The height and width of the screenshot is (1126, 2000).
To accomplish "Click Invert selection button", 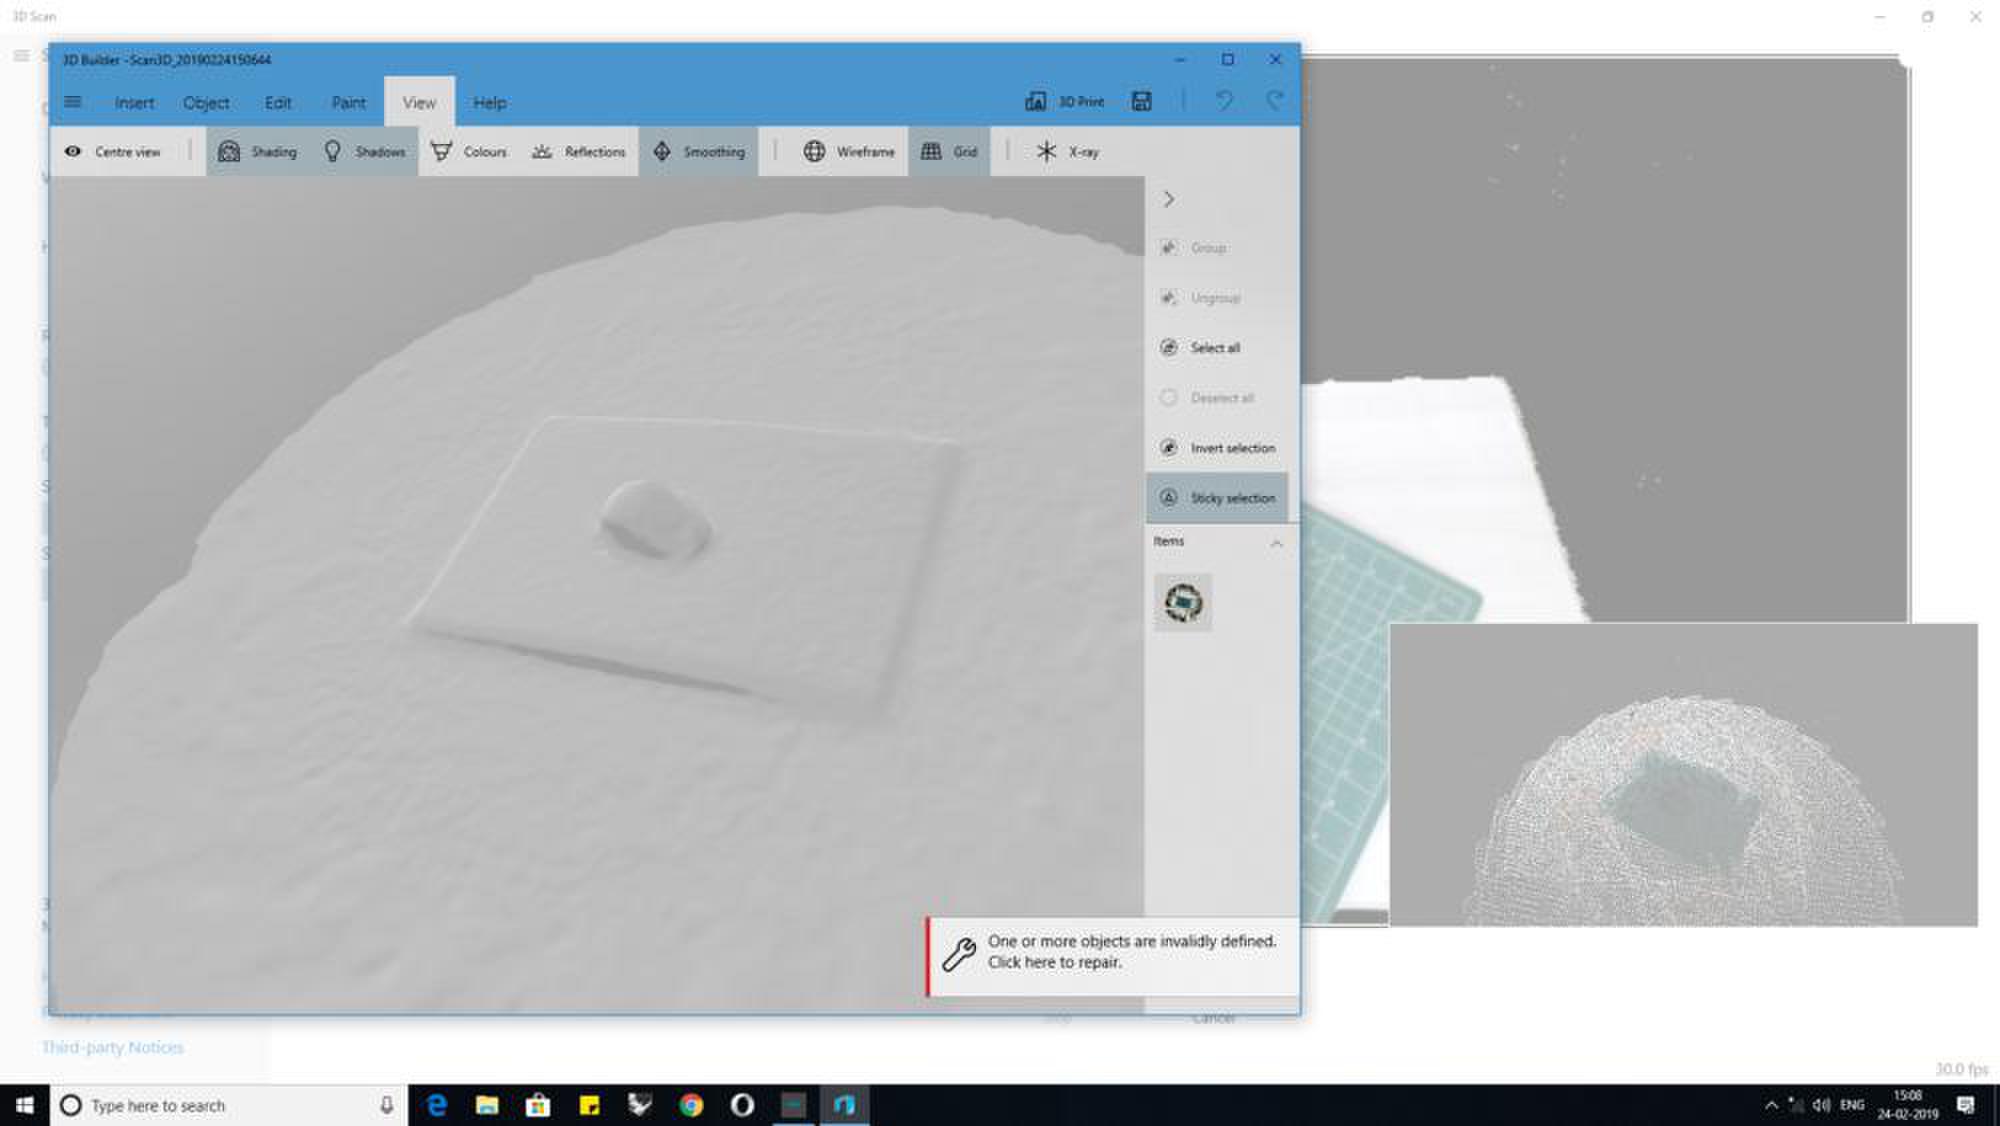I will (x=1231, y=448).
